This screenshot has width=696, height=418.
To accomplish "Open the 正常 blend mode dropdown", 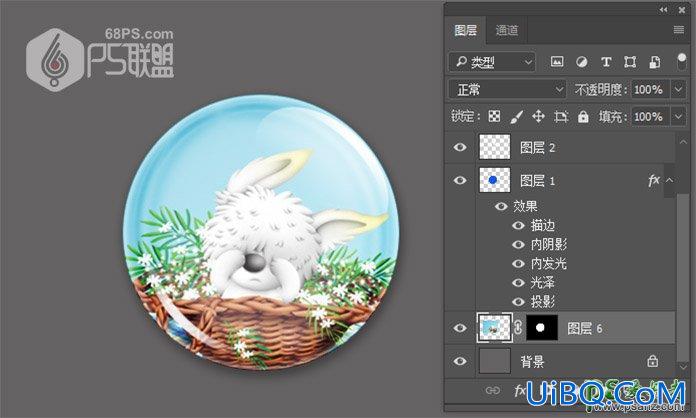I will [507, 89].
